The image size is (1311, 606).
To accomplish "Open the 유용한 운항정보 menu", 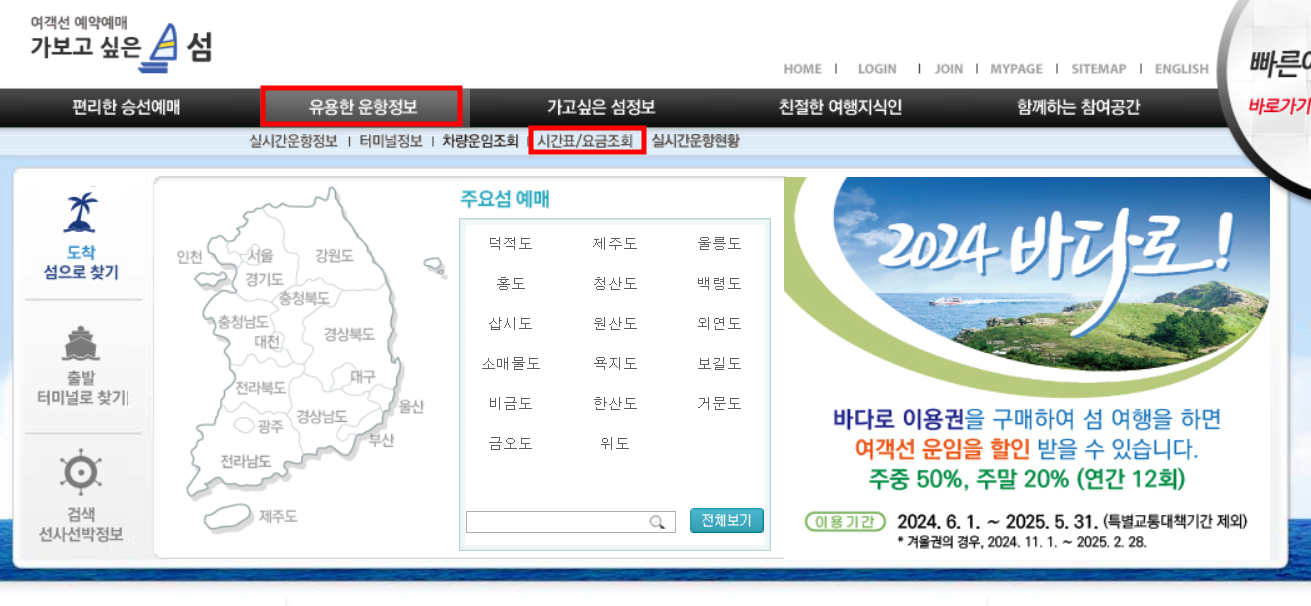I will coord(360,107).
